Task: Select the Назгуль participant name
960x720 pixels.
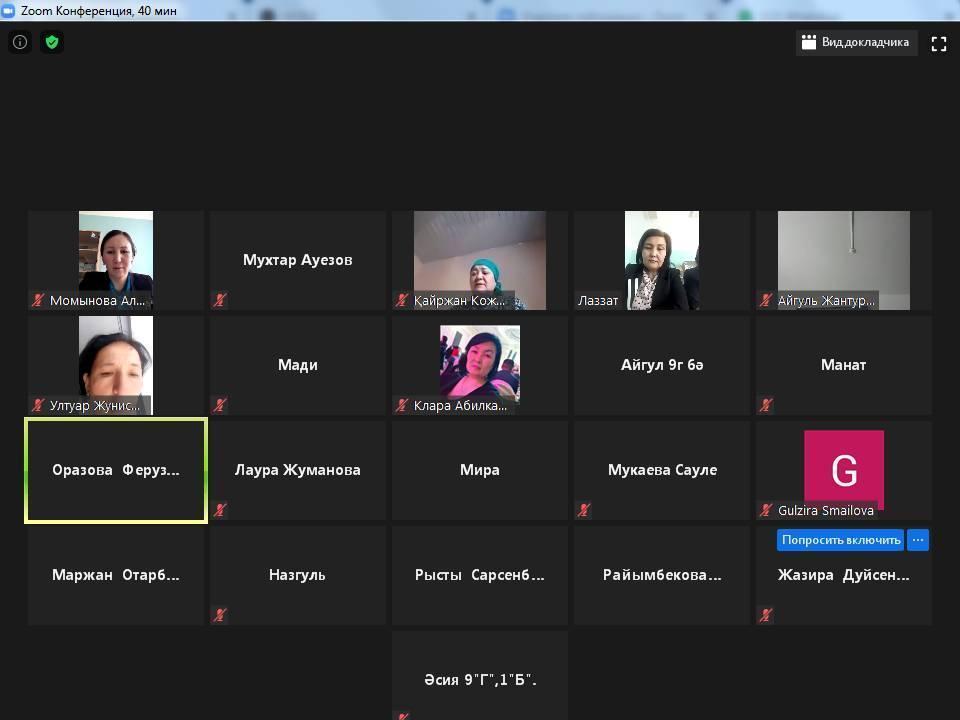Action: click(x=298, y=575)
